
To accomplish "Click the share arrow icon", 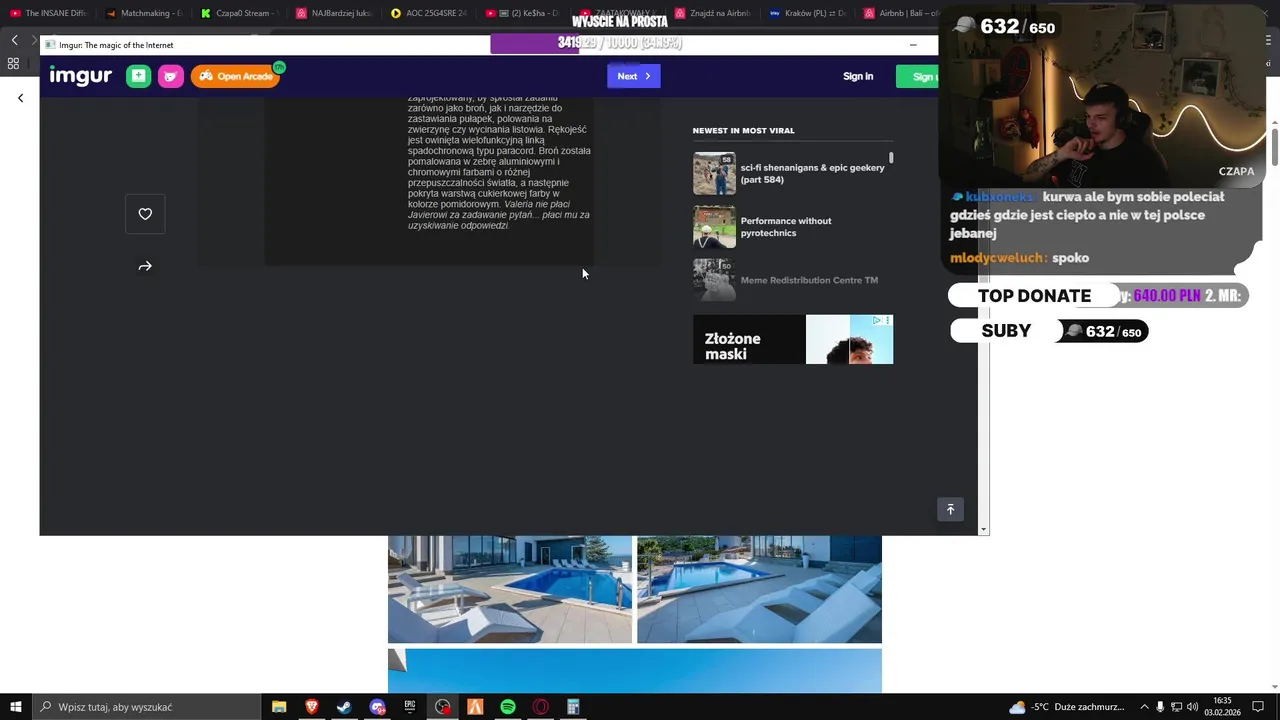I will [145, 266].
